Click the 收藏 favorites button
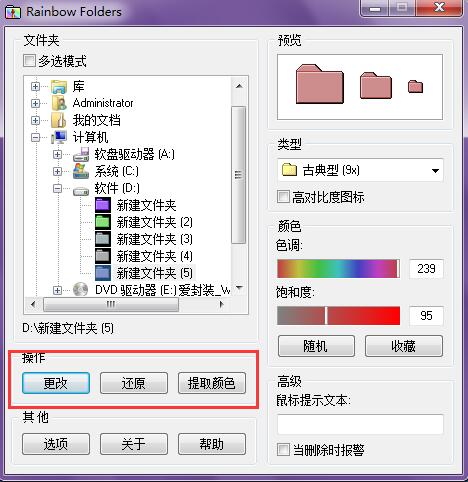 404,346
